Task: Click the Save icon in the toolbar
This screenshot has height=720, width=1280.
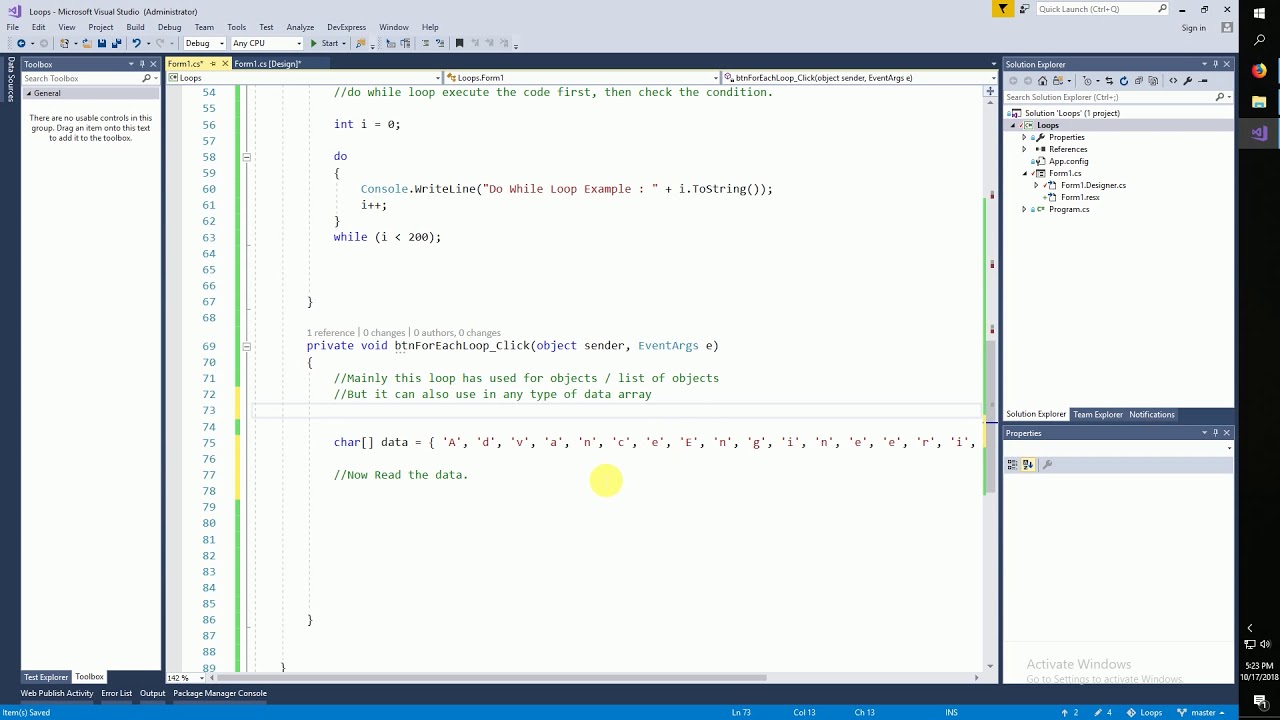Action: point(102,43)
